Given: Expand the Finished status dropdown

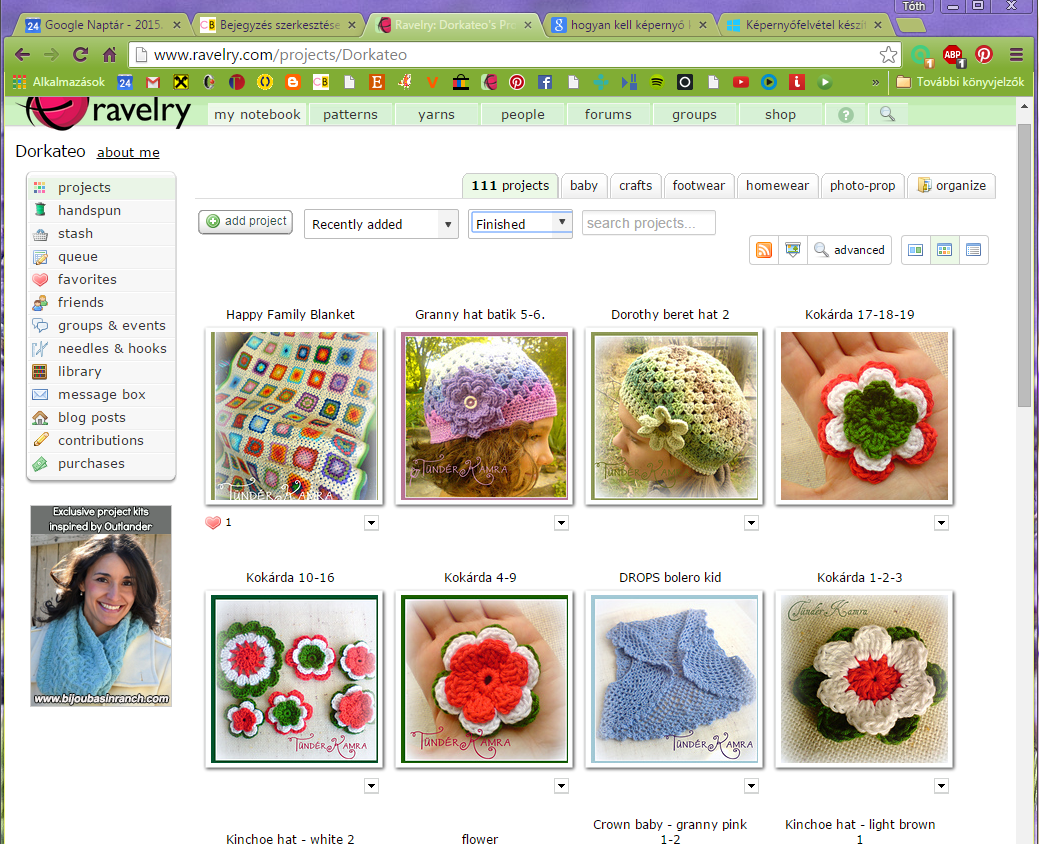Looking at the screenshot, I should point(521,224).
